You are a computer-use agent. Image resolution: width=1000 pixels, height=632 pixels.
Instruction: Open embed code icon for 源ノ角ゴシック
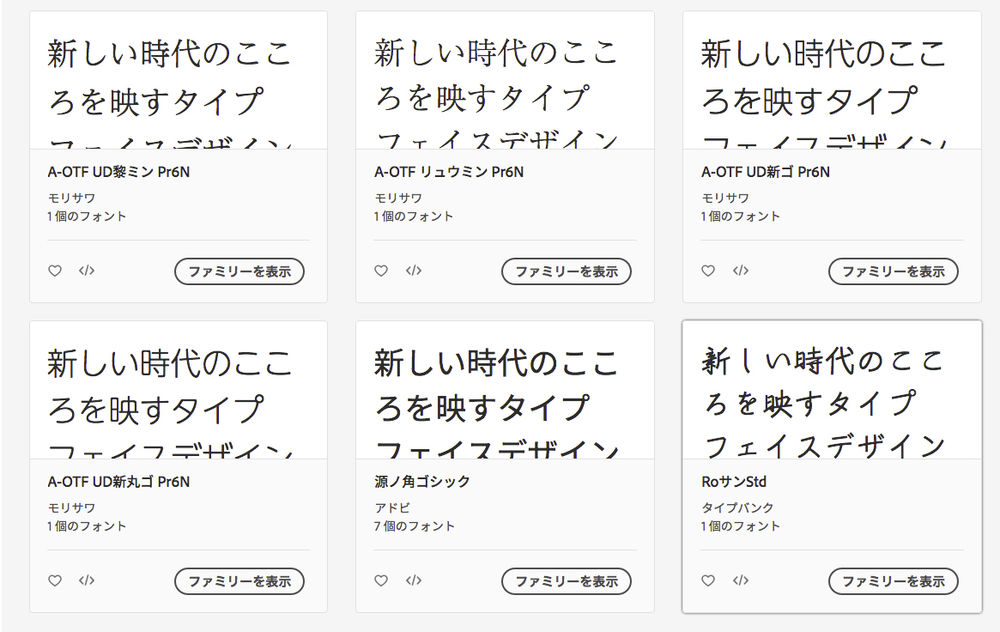pos(414,580)
